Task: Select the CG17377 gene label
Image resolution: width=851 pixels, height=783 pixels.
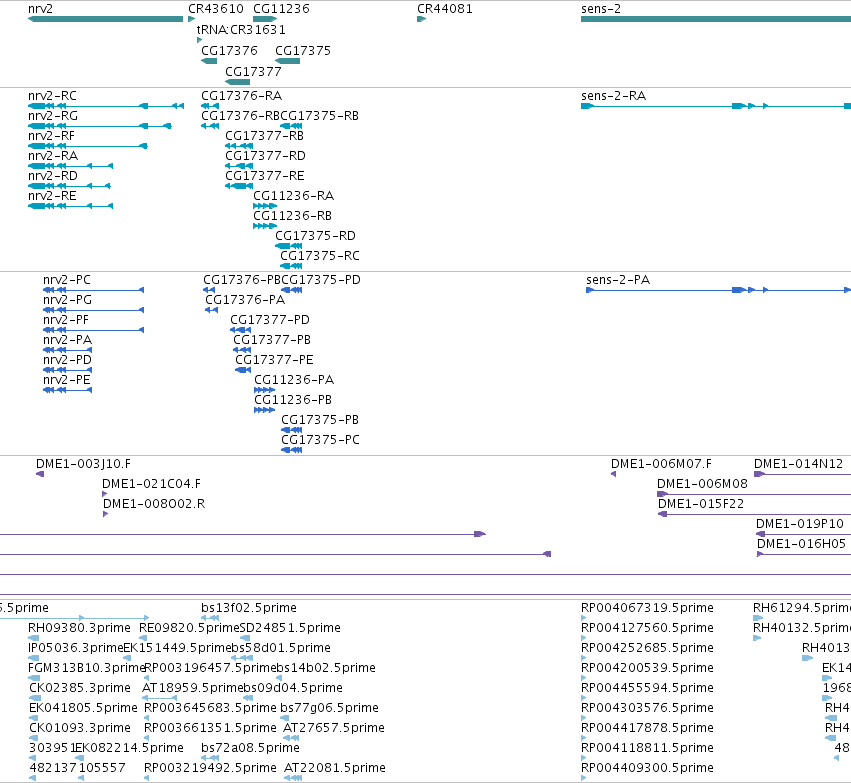Action: (253, 72)
